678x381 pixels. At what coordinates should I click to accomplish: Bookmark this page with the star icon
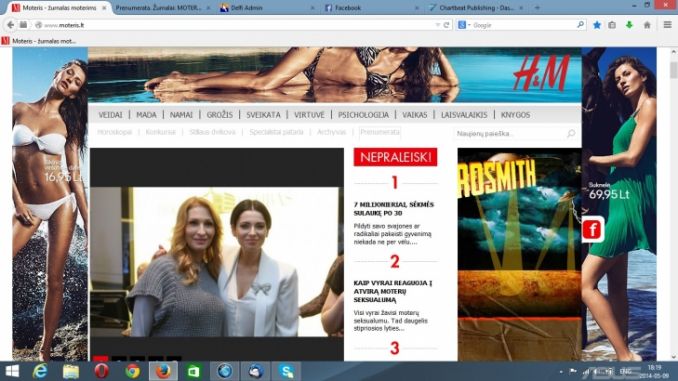point(597,25)
